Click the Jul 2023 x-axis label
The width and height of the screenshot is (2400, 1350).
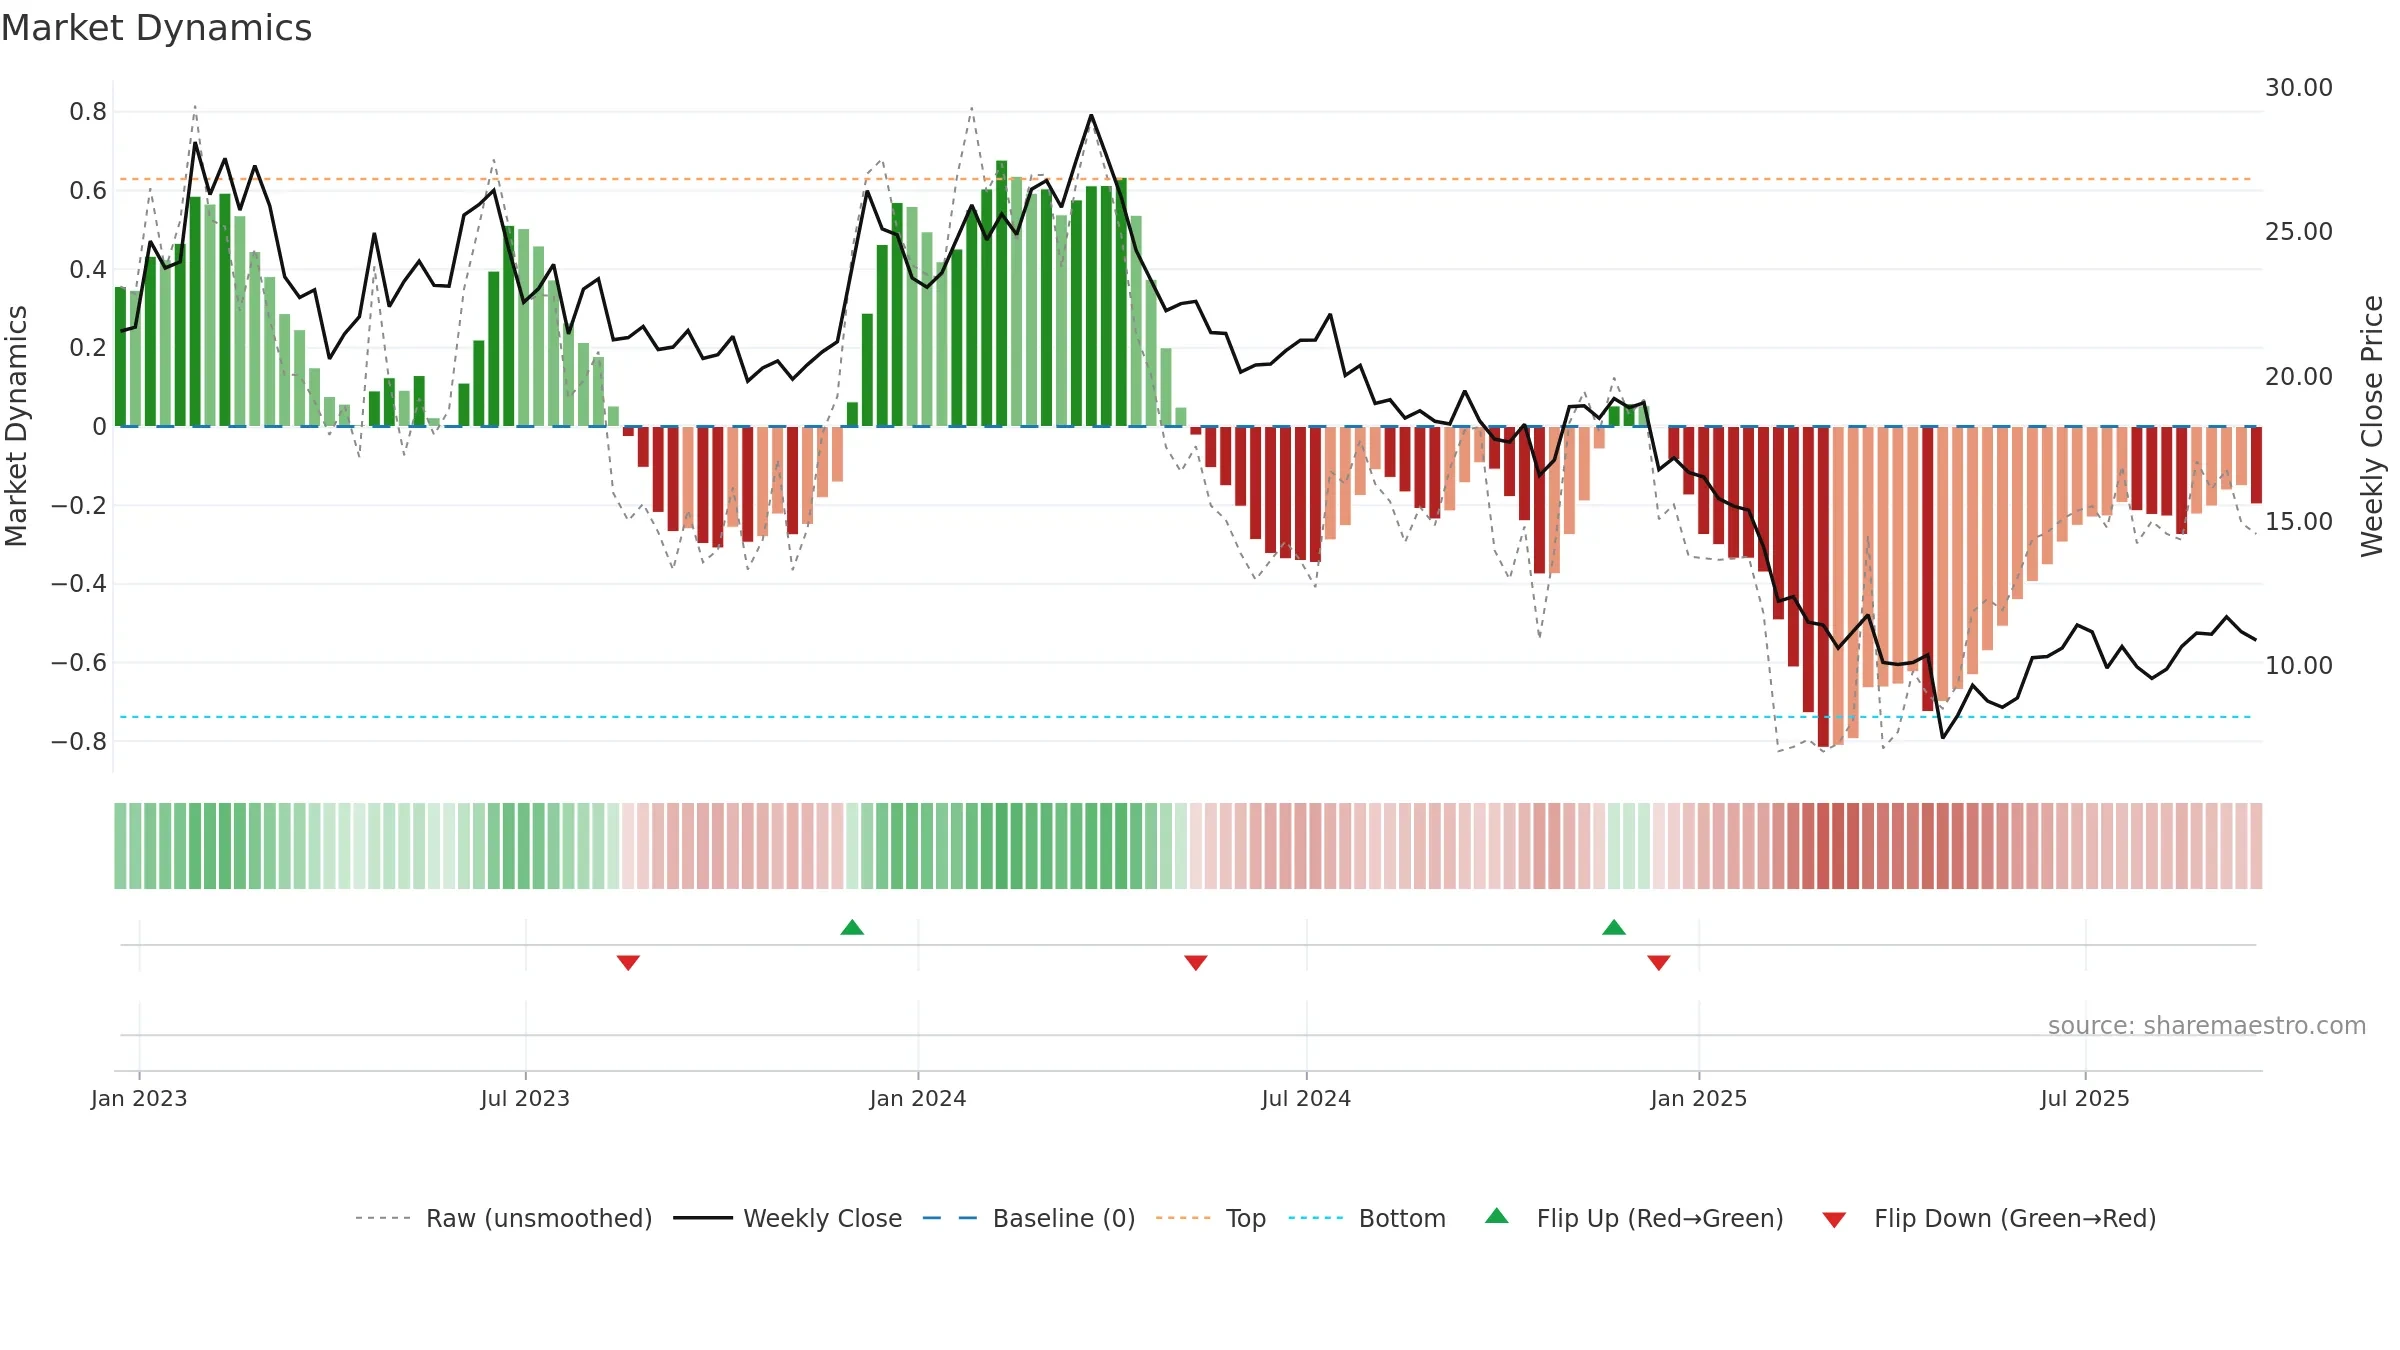click(525, 1098)
